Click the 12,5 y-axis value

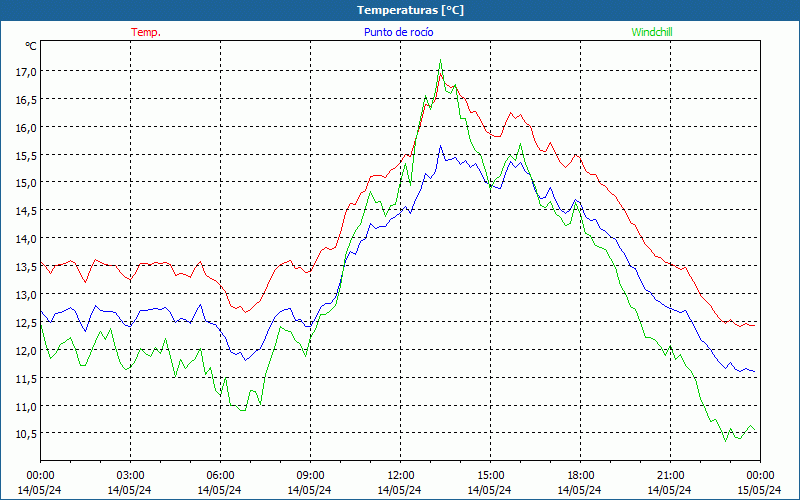click(26, 323)
